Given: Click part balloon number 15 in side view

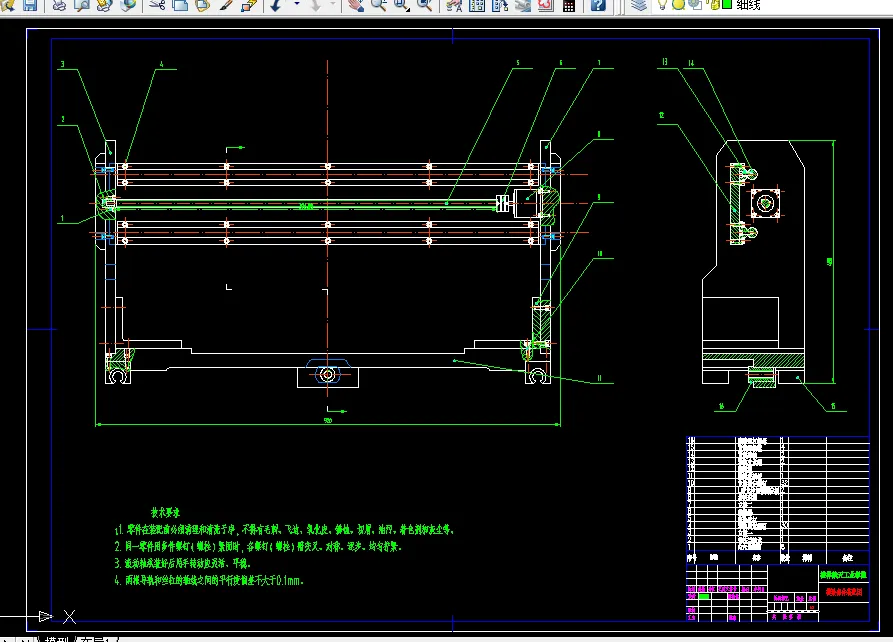Looking at the screenshot, I should [x=833, y=406].
